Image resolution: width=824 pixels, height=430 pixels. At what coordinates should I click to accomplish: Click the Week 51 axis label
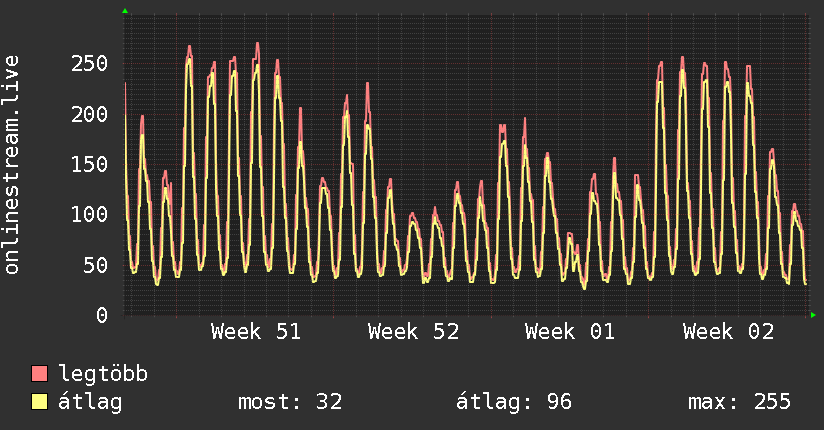tap(256, 332)
